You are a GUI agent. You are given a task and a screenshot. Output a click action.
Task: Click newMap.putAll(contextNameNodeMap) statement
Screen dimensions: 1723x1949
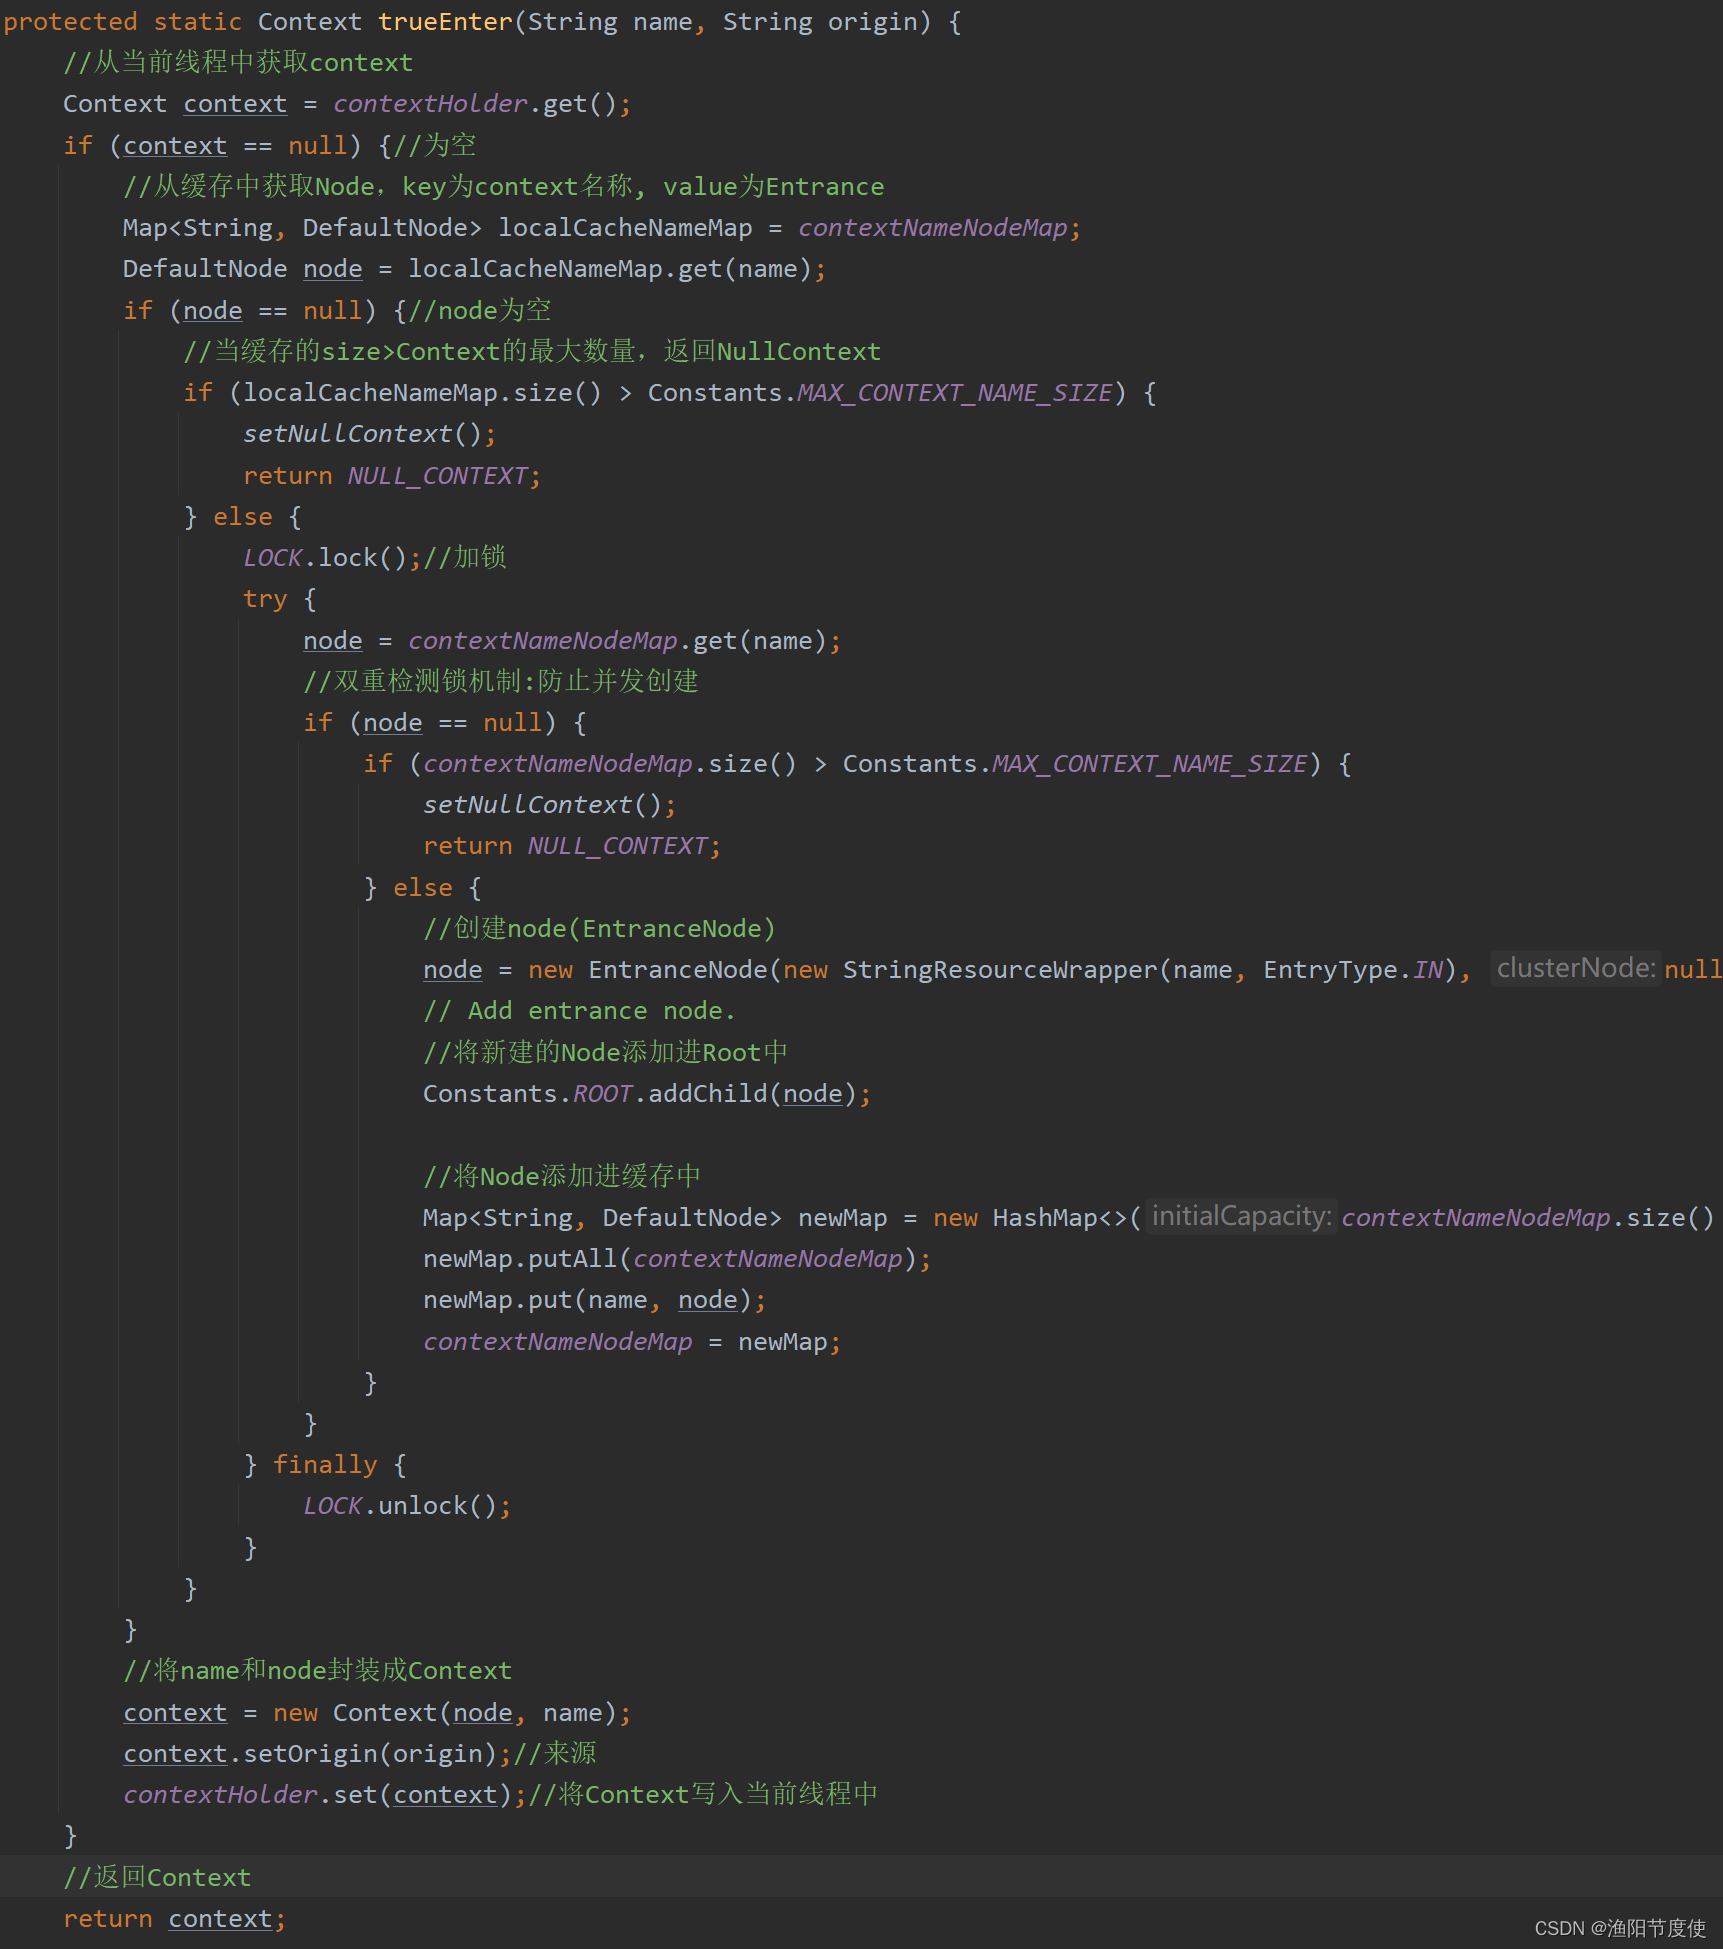[x=677, y=1259]
